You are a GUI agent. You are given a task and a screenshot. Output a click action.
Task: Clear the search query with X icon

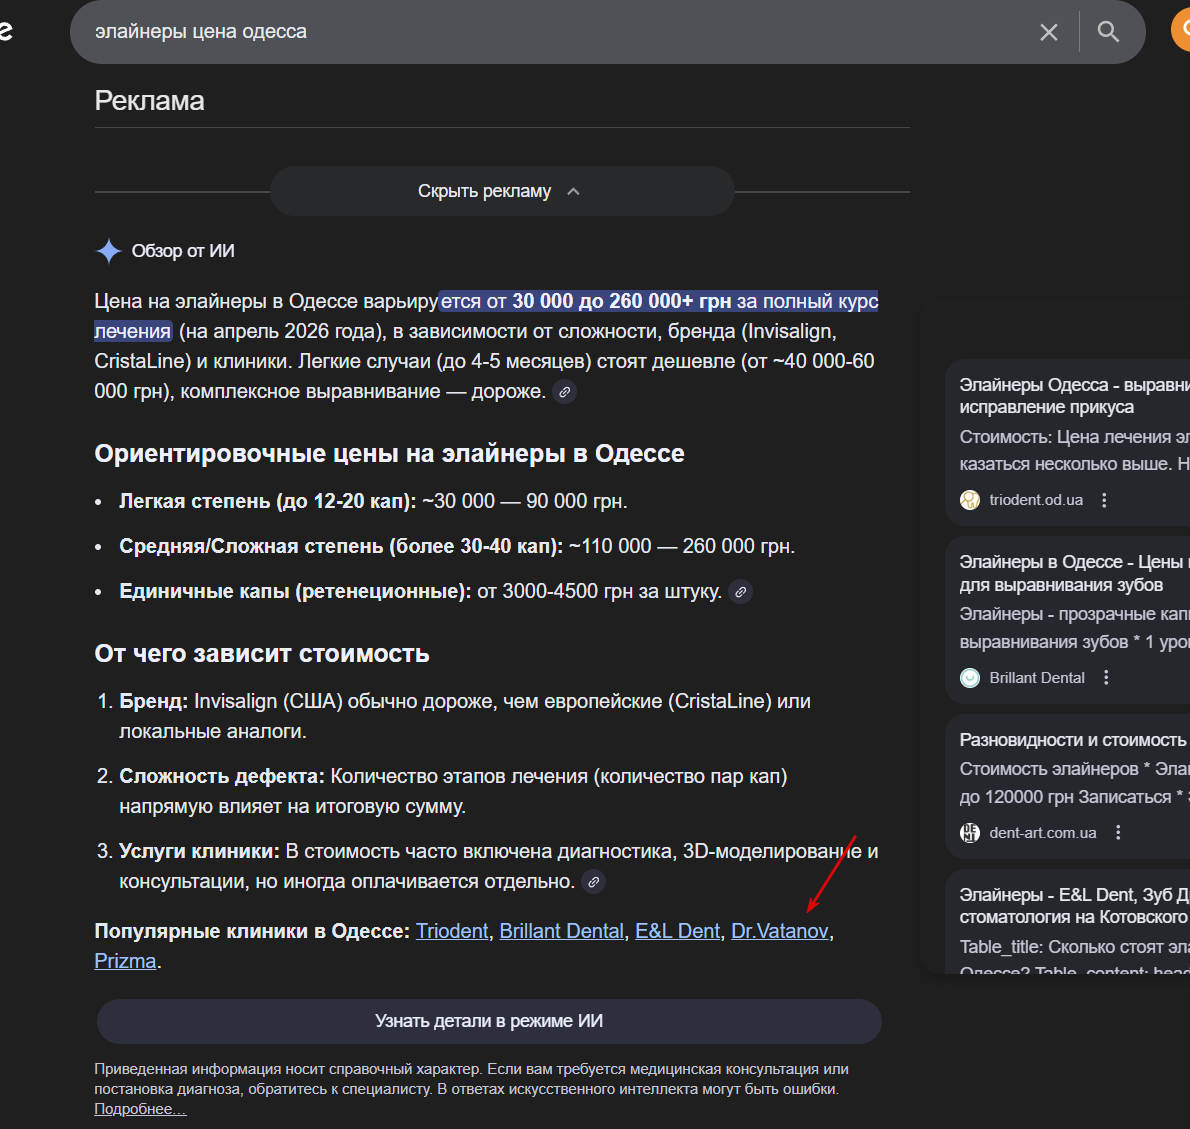coord(1048,32)
